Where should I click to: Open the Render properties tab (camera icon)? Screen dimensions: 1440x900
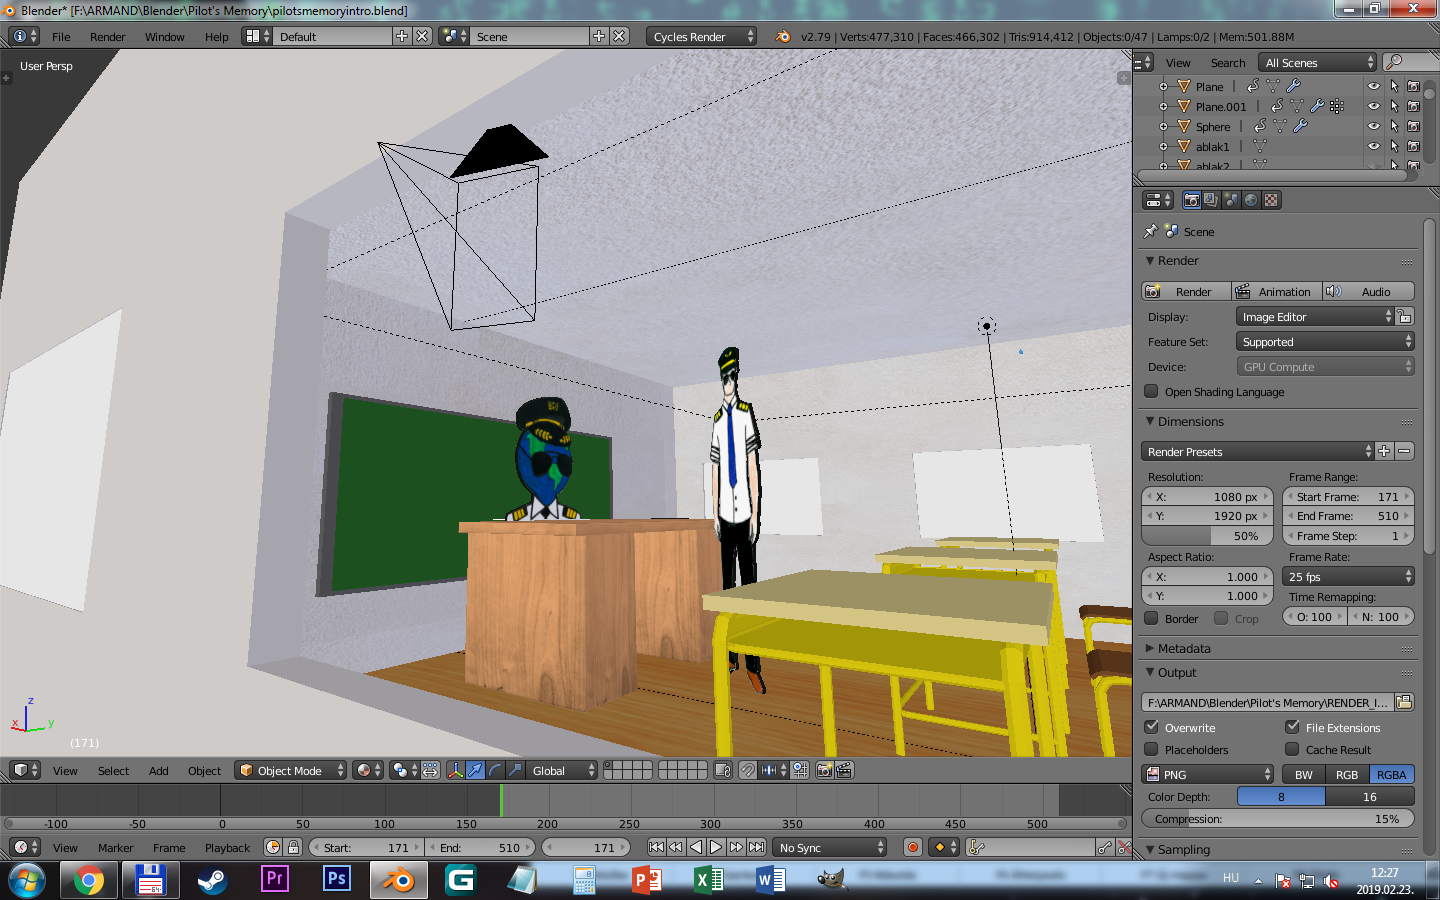click(1191, 200)
